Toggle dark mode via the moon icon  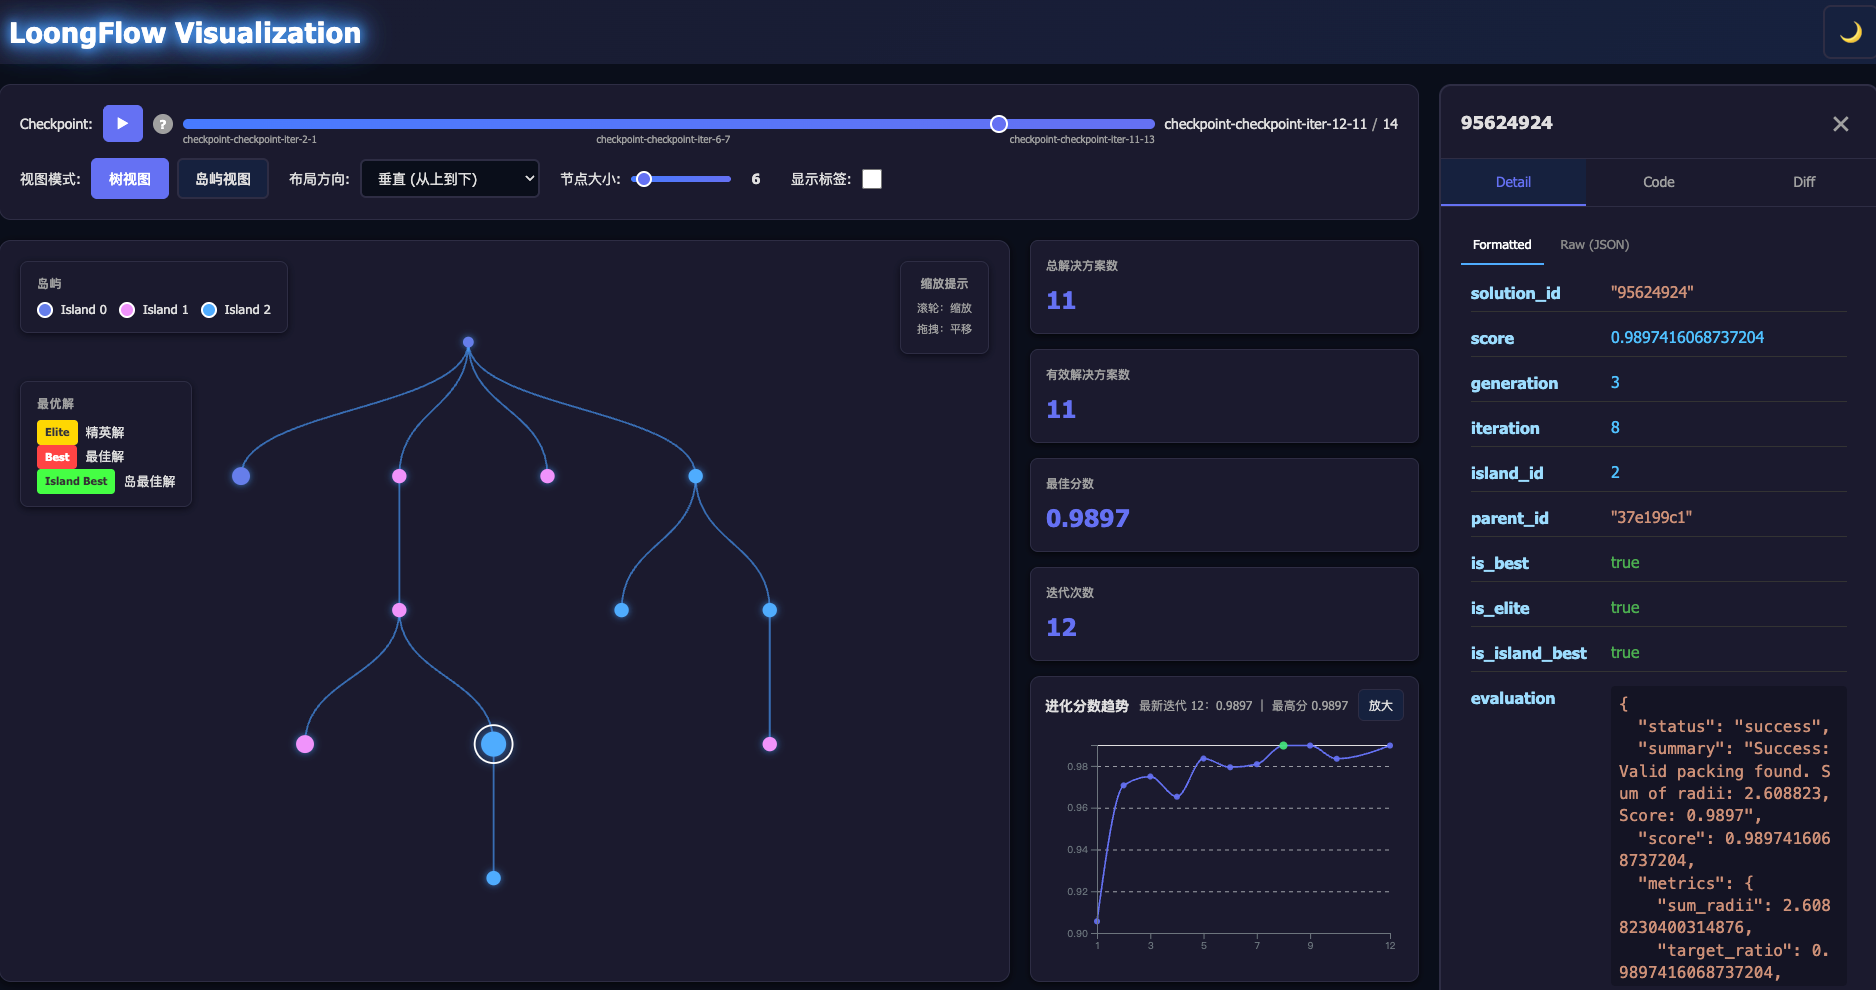[1851, 31]
